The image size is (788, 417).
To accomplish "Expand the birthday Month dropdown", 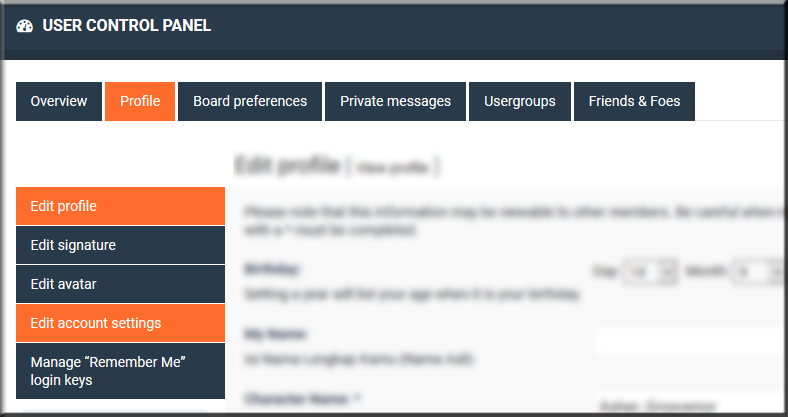I will (759, 272).
